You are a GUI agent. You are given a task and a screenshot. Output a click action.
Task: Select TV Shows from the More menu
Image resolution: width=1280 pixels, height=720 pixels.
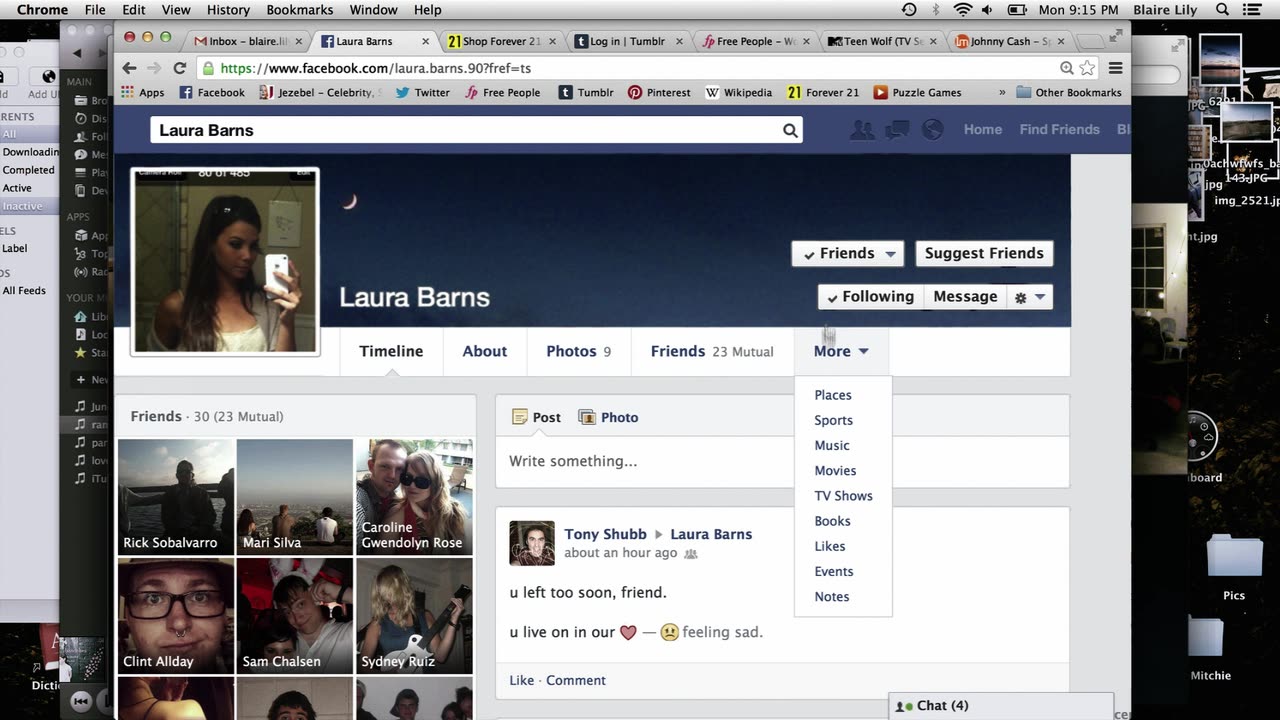click(843, 496)
